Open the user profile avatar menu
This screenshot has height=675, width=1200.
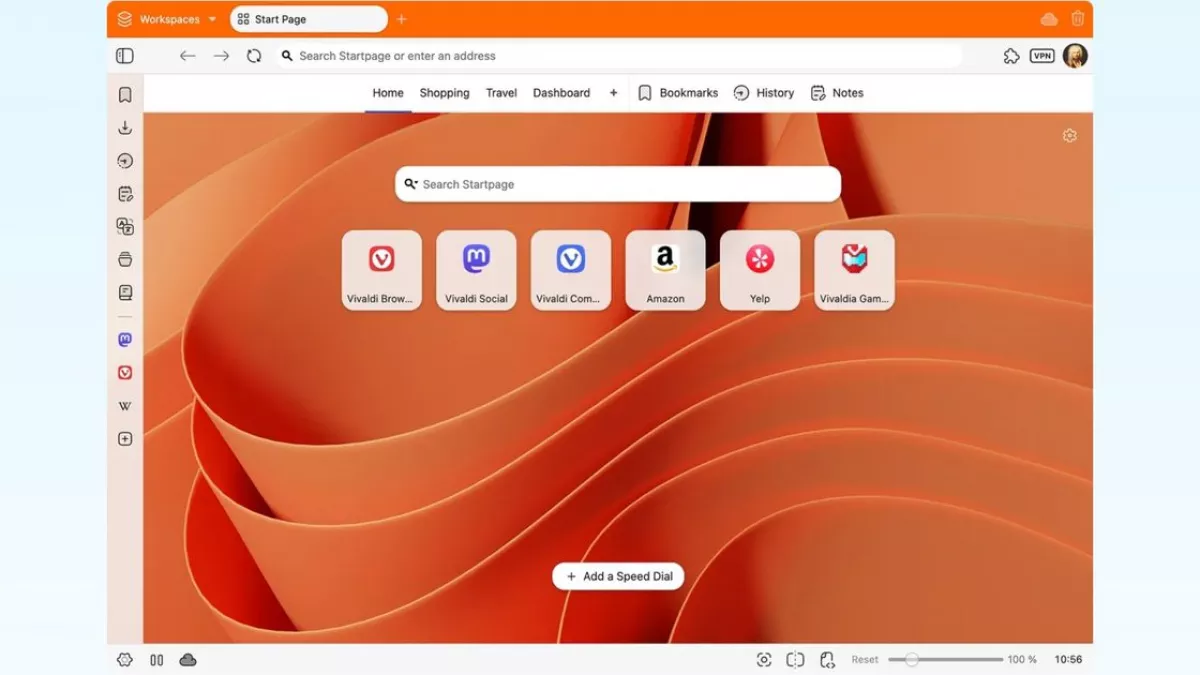pos(1075,56)
